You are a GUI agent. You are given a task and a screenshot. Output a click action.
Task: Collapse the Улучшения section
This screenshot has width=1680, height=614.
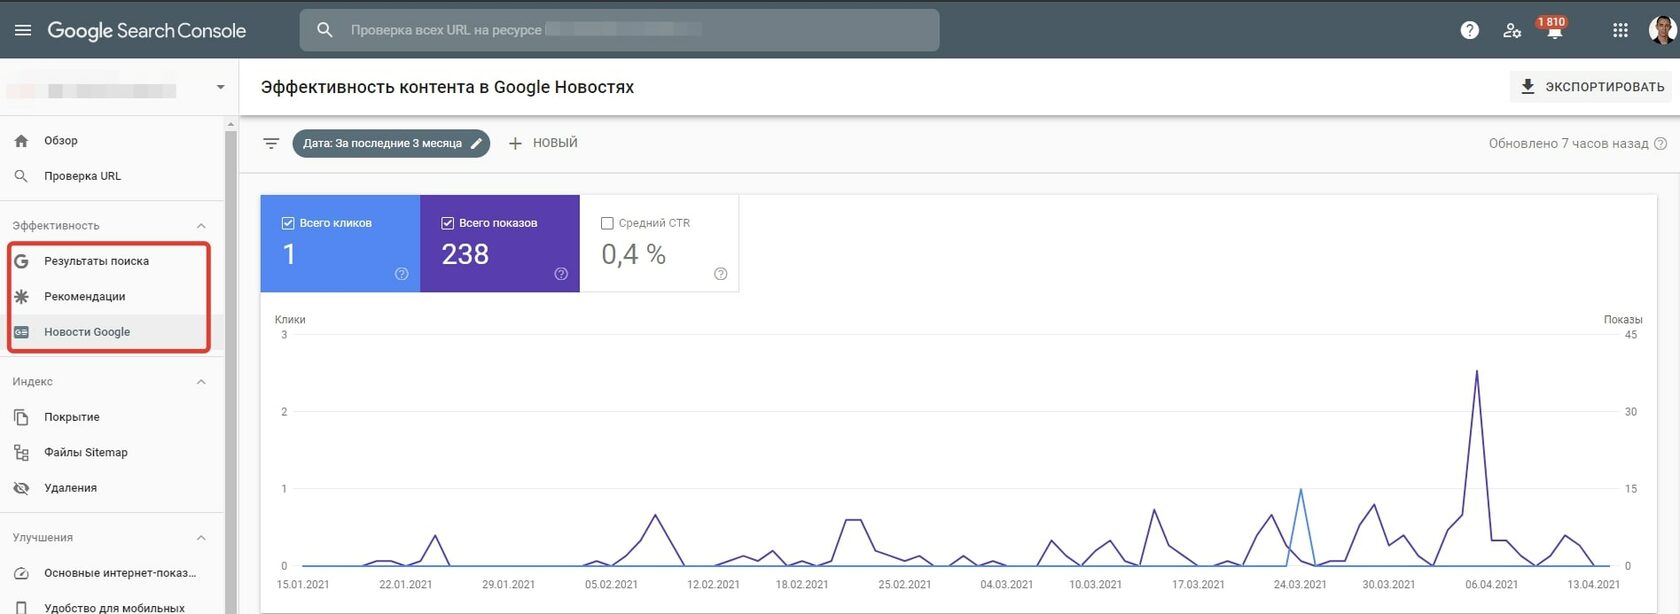pos(201,538)
